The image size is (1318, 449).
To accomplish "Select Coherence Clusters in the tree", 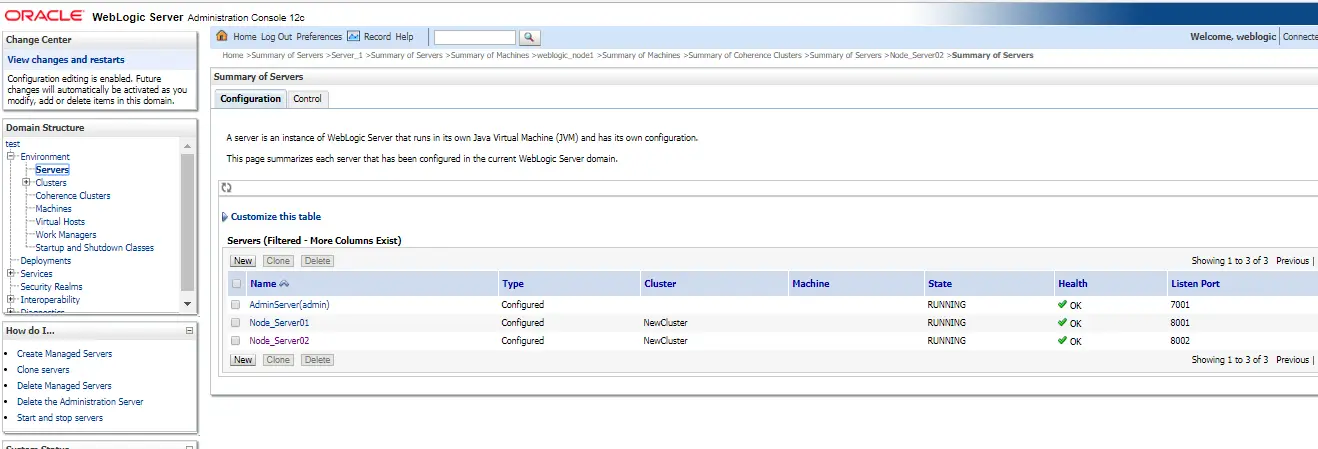I will (73, 196).
